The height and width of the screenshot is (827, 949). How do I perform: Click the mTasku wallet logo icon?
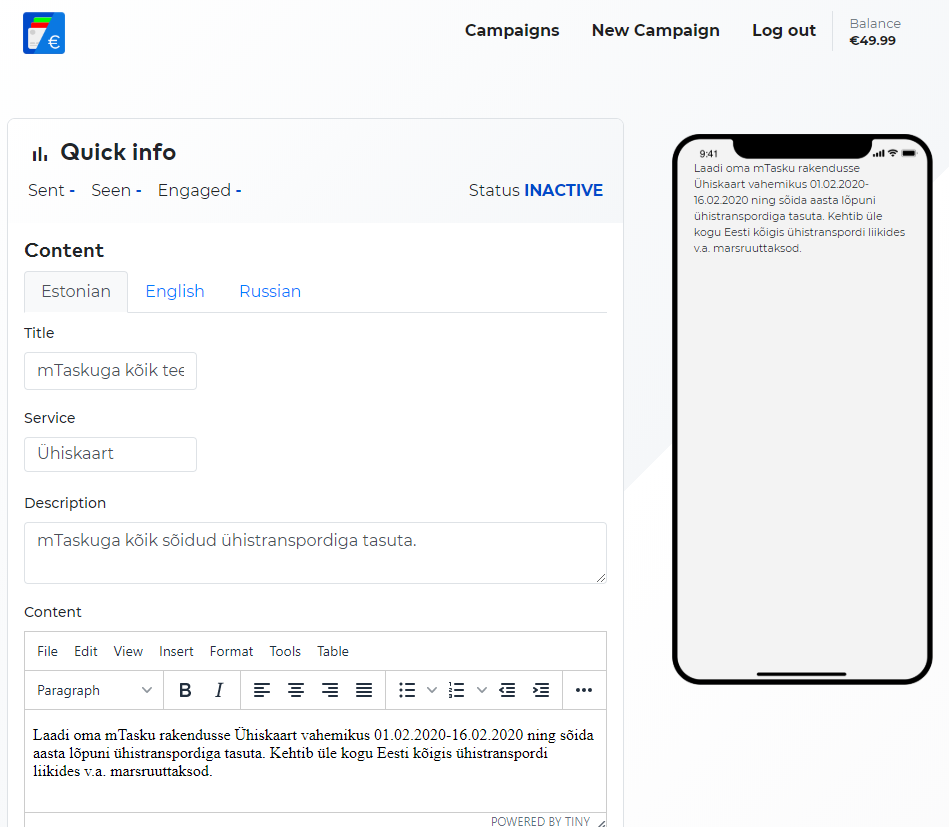[x=44, y=33]
